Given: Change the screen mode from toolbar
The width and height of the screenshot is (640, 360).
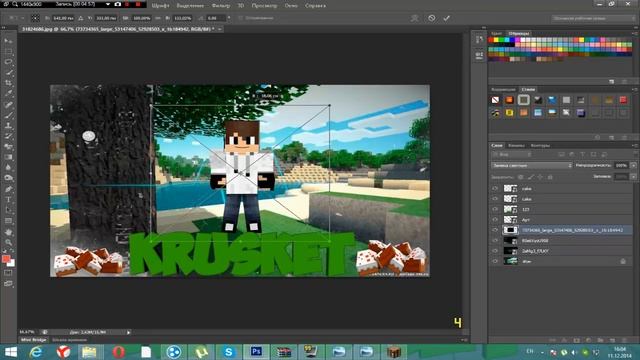Looking at the screenshot, I should coord(8,283).
